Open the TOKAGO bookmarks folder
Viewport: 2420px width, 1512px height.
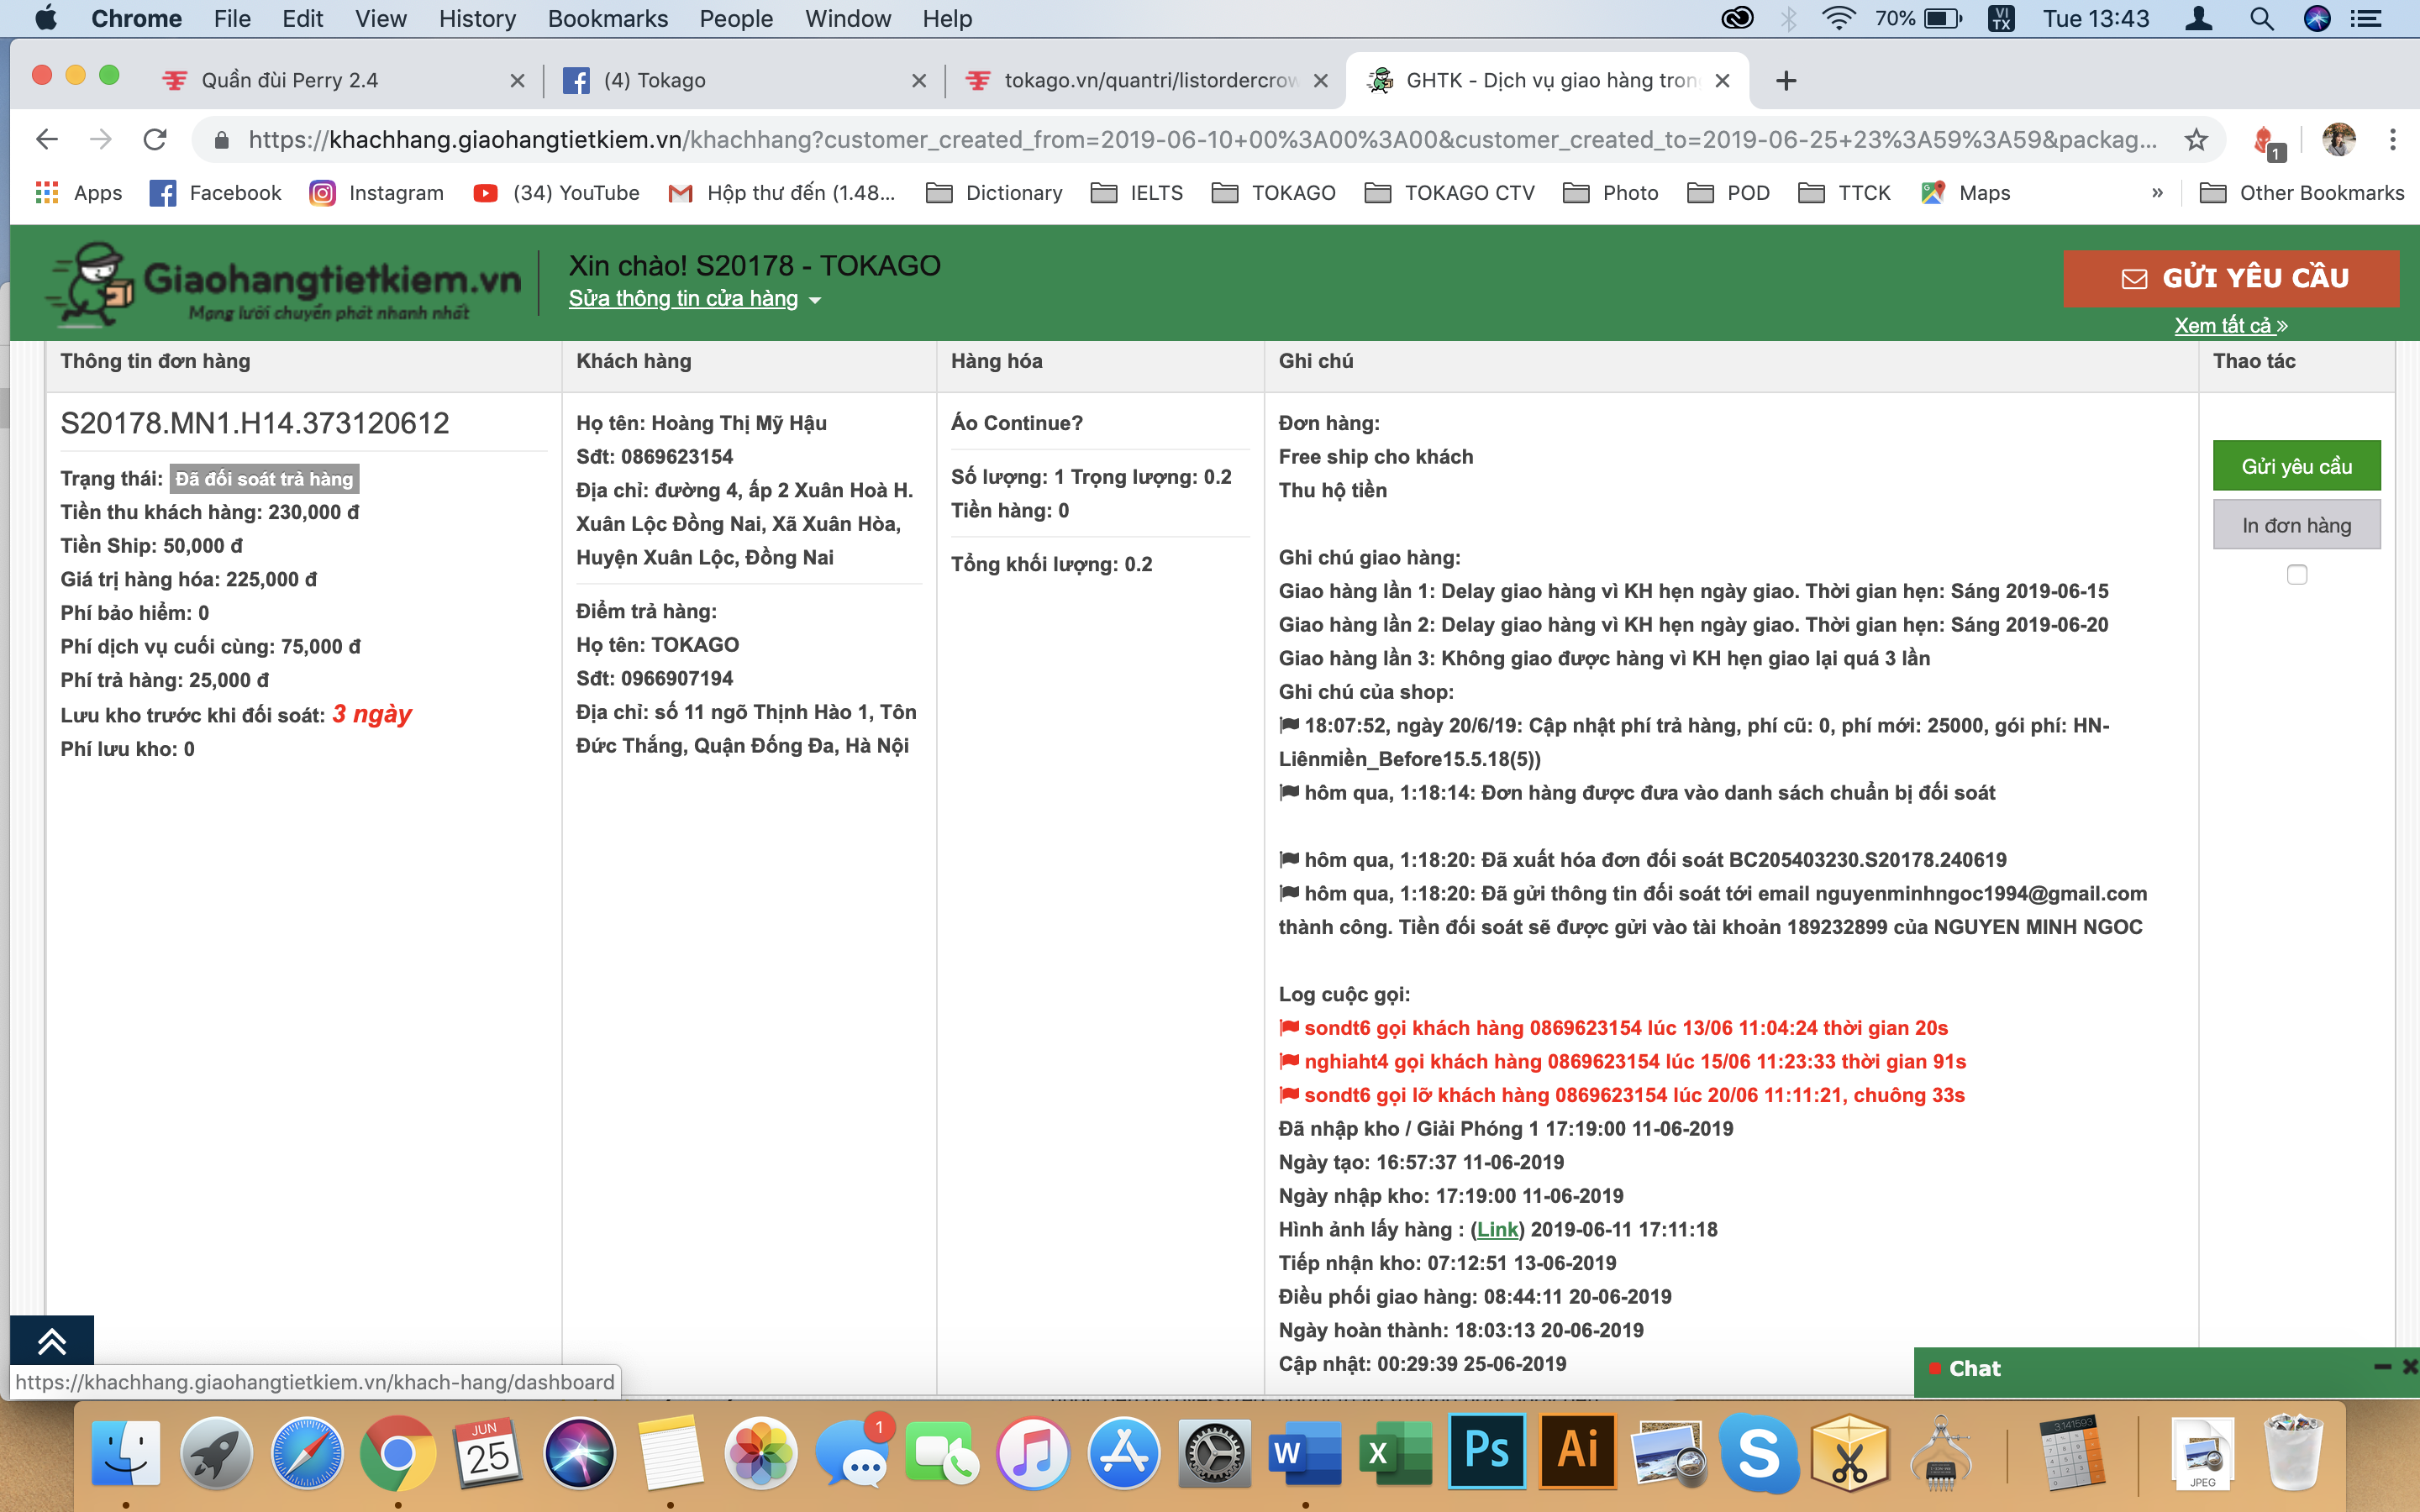(1273, 193)
